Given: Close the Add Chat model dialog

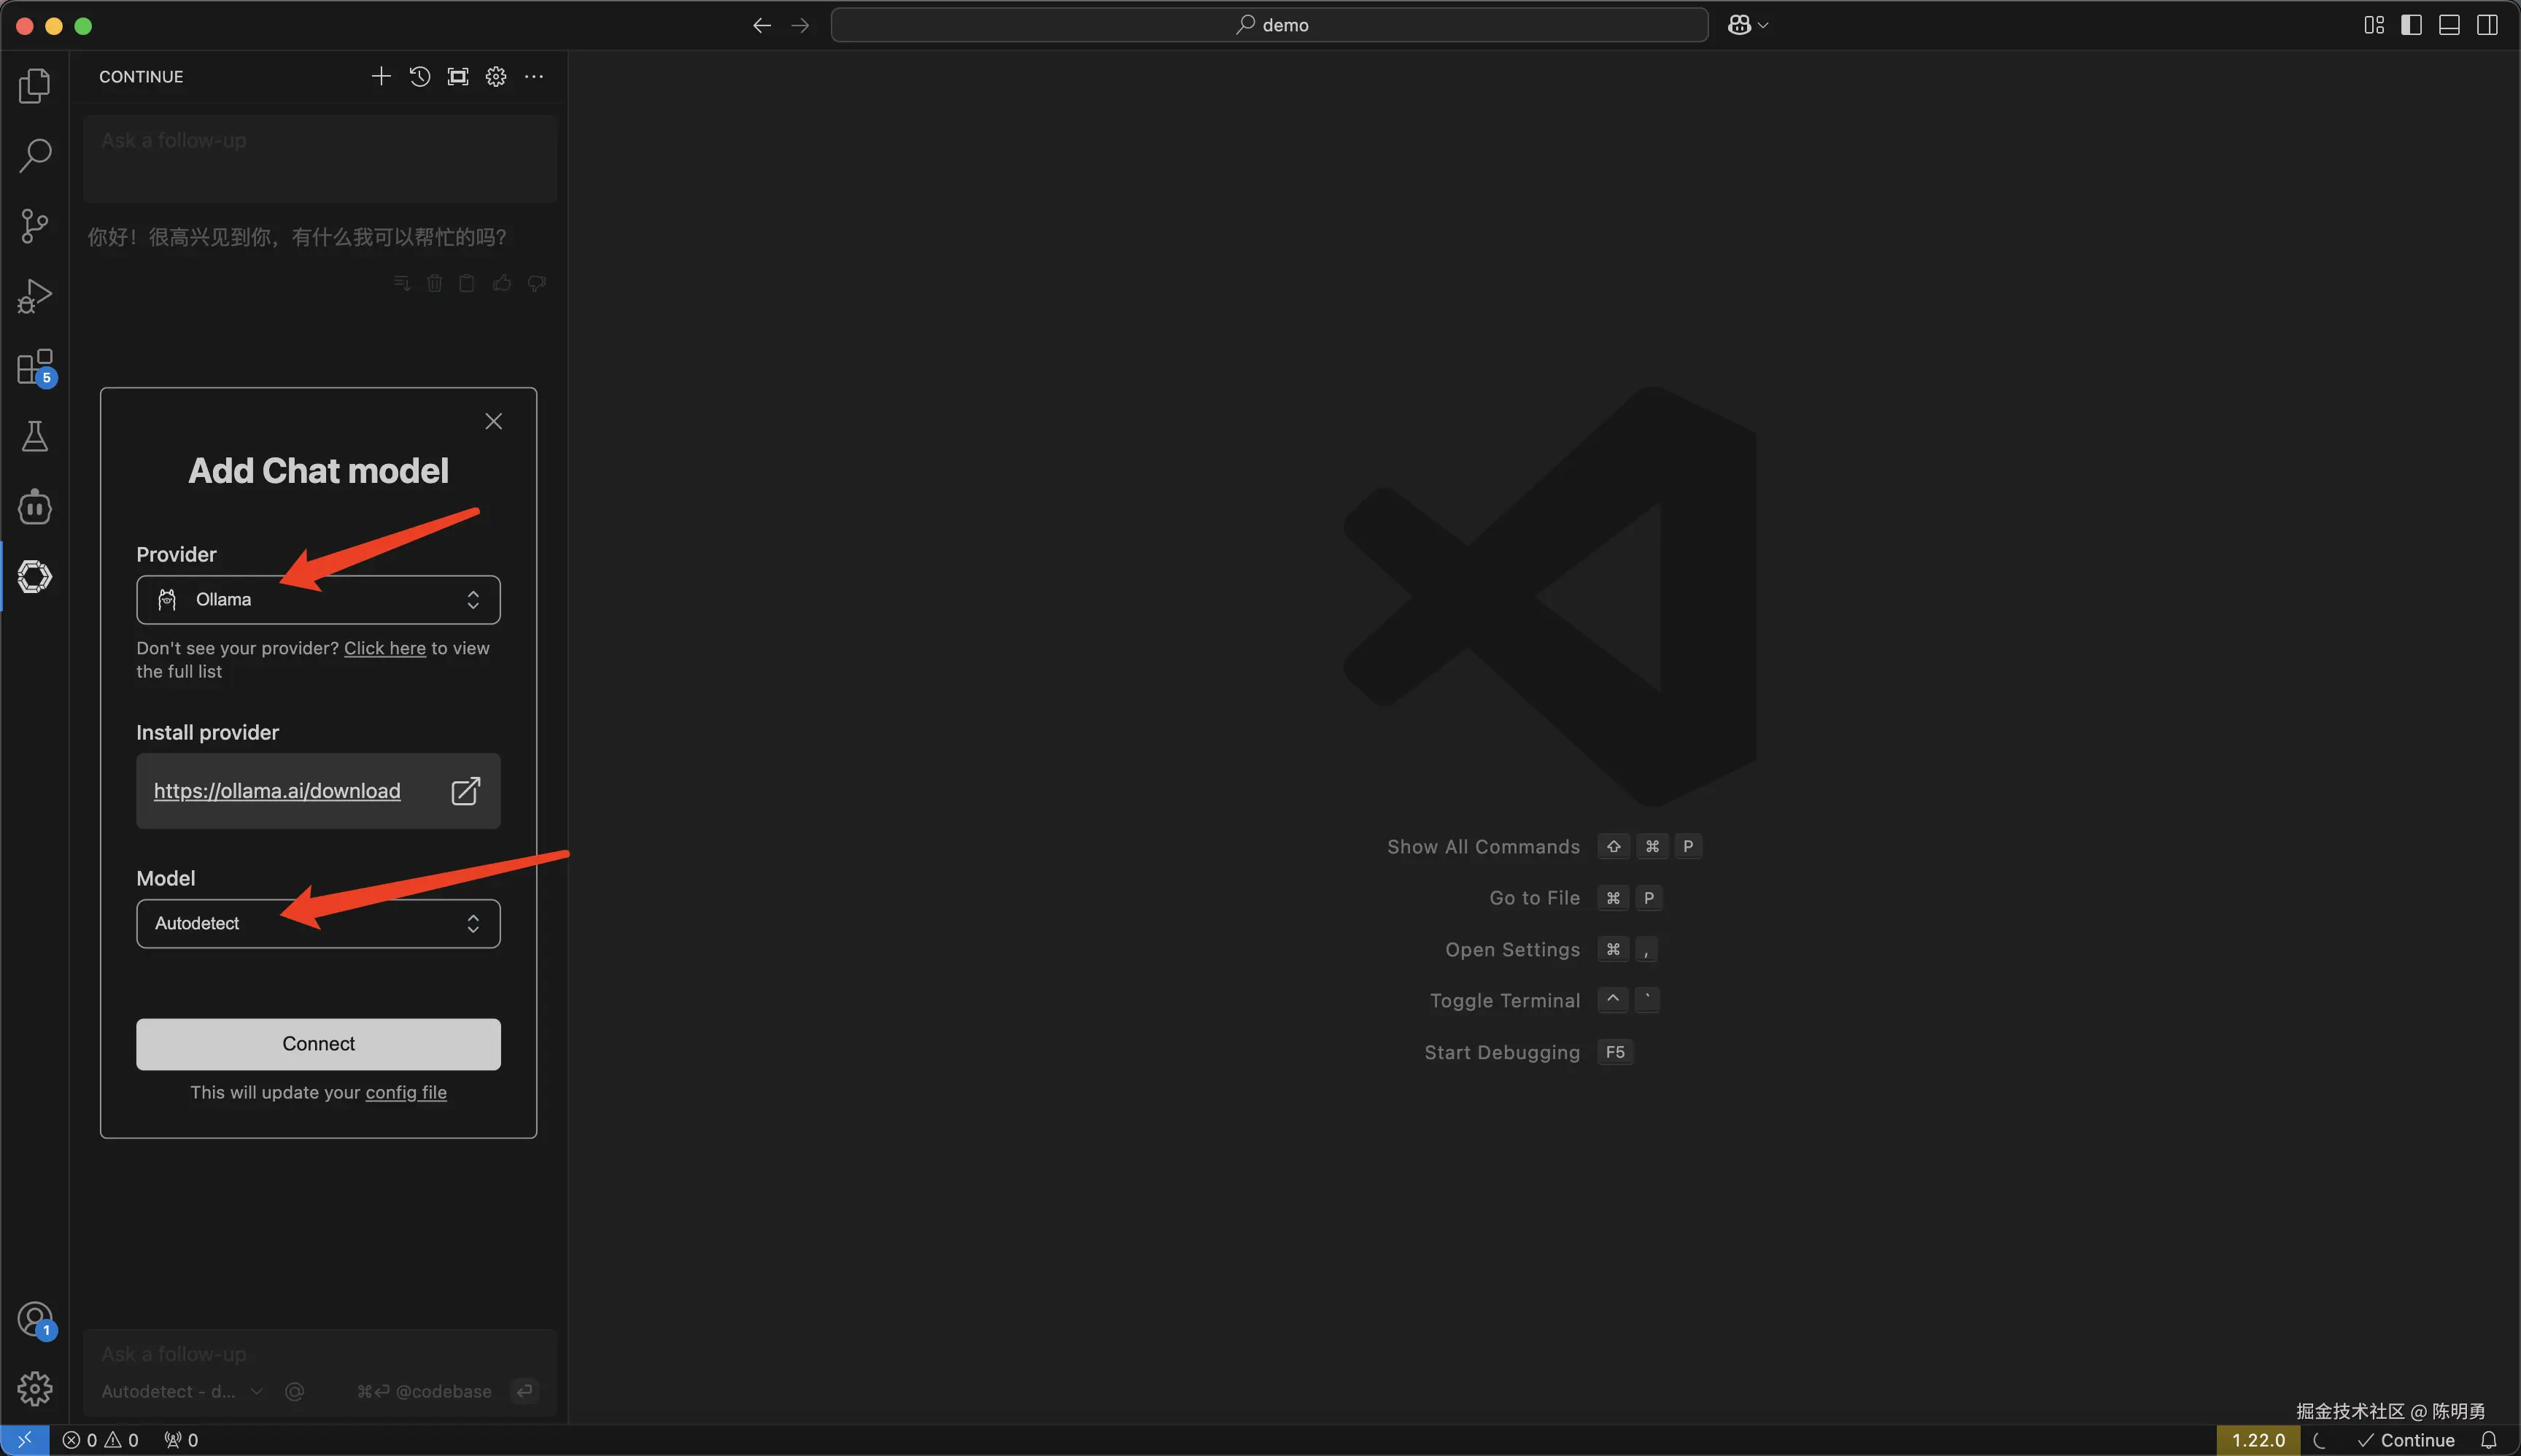Looking at the screenshot, I should (x=493, y=422).
